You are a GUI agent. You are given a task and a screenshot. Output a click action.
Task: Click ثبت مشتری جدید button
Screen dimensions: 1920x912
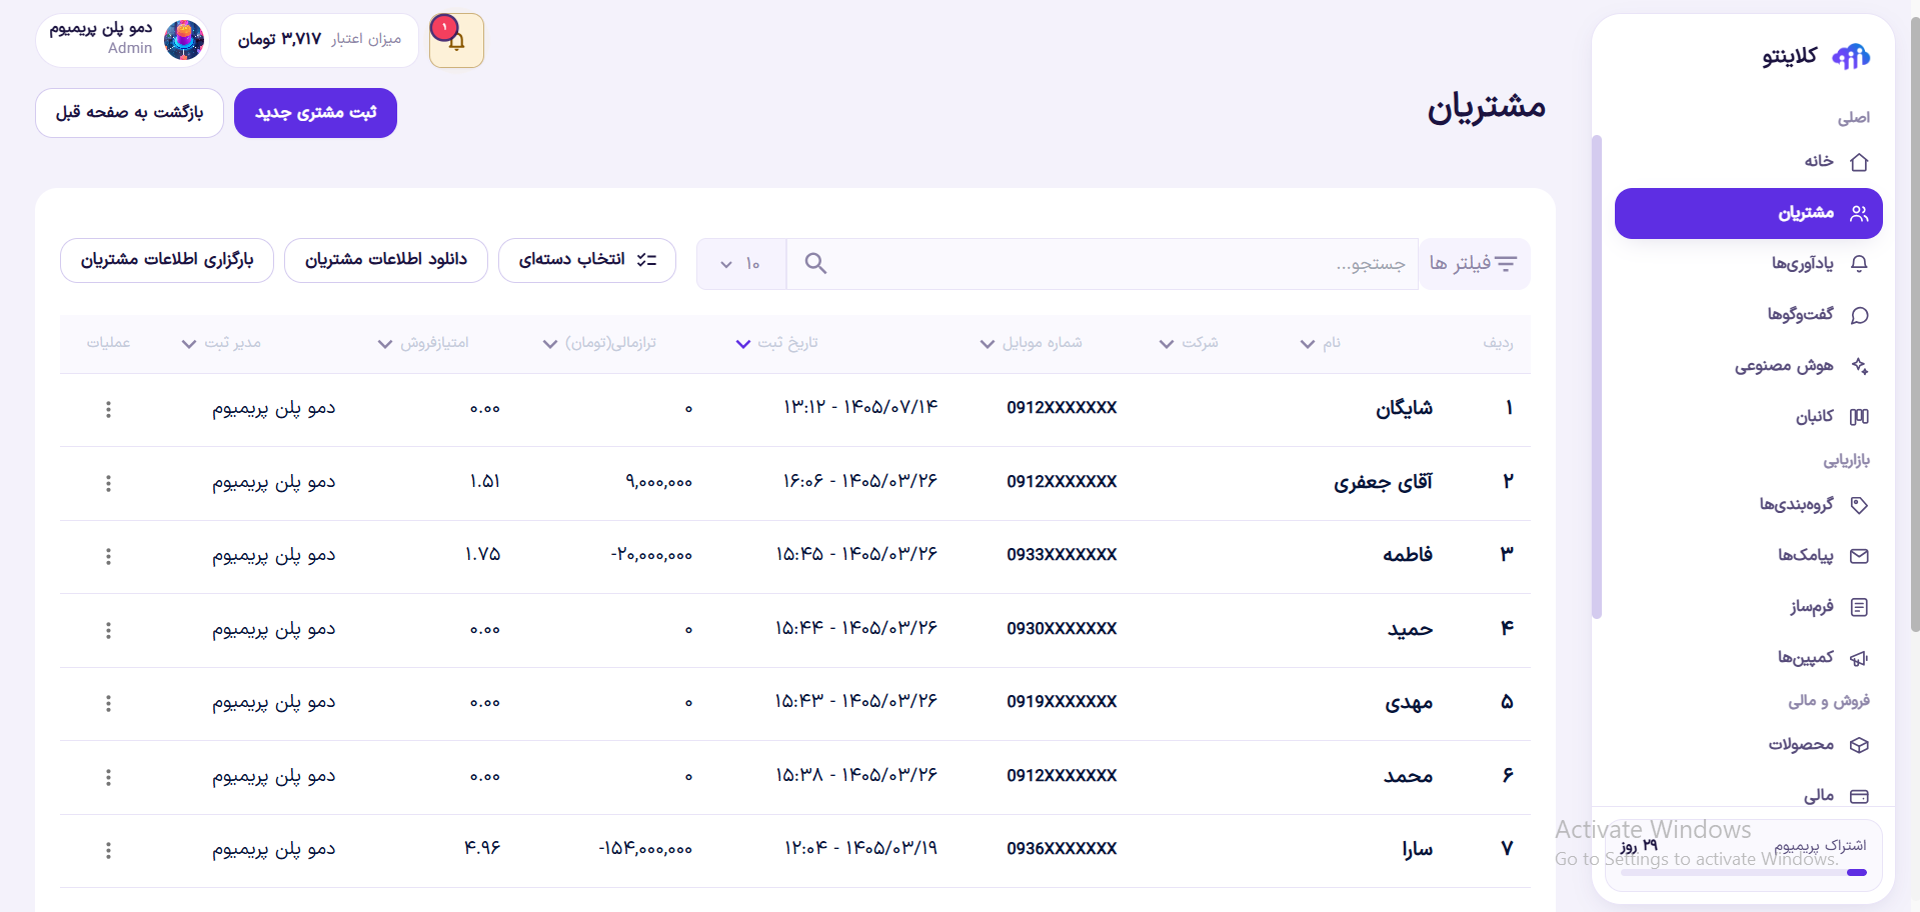315,113
